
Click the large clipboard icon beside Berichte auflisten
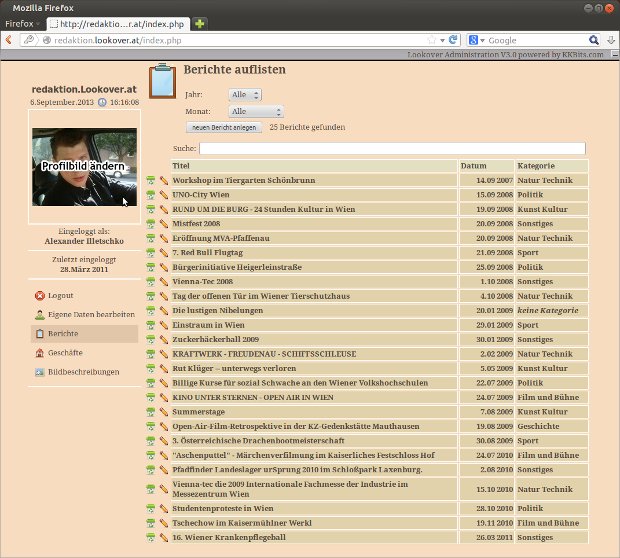click(162, 81)
